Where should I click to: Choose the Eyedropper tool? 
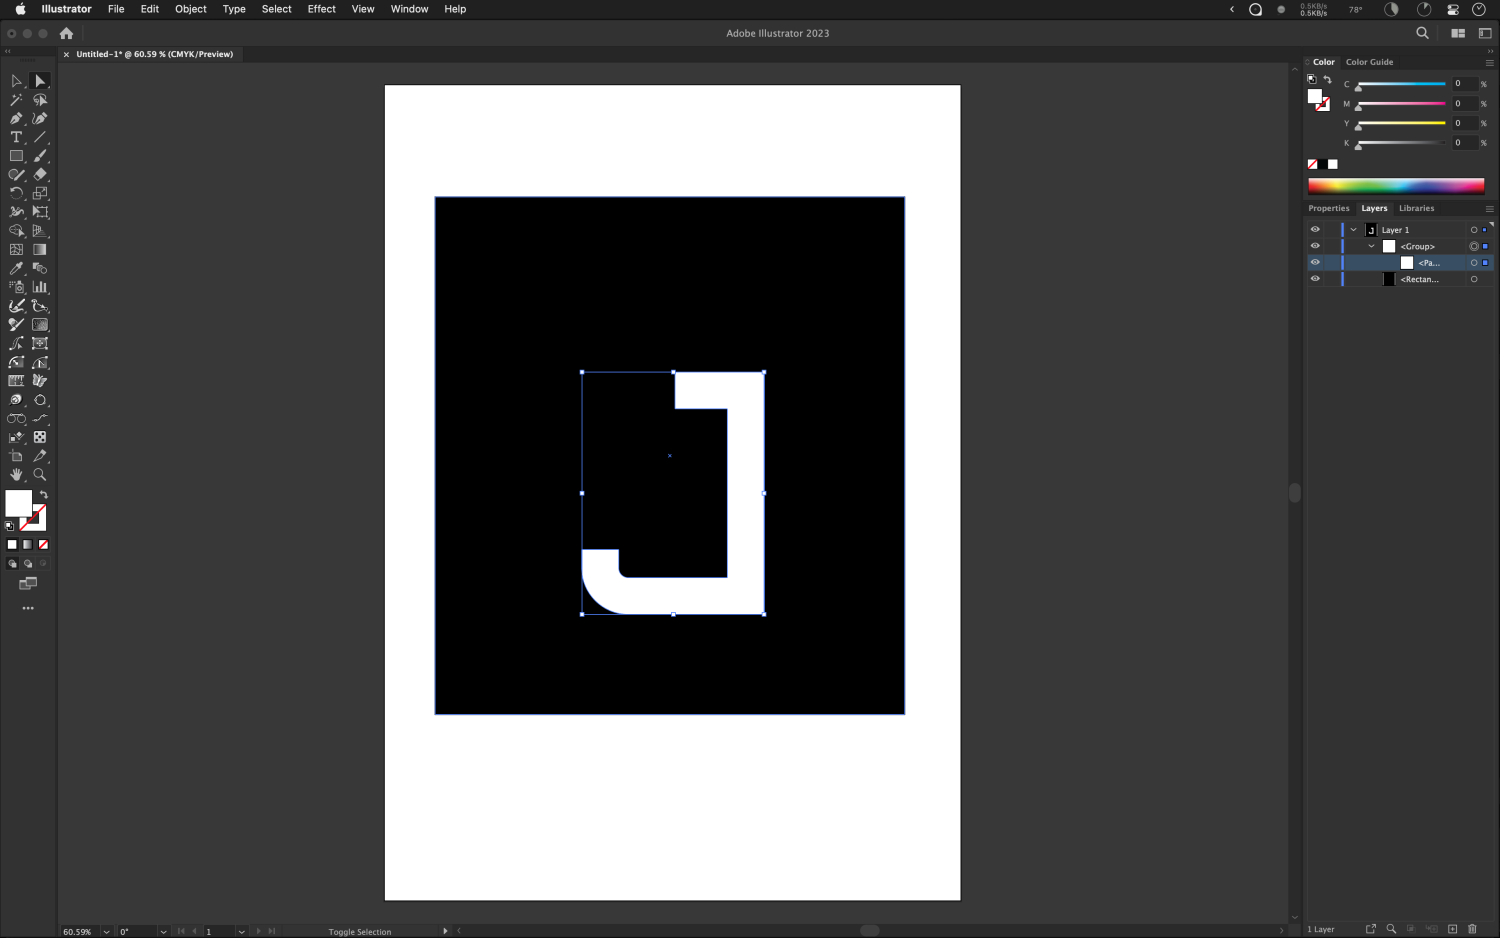tap(16, 268)
